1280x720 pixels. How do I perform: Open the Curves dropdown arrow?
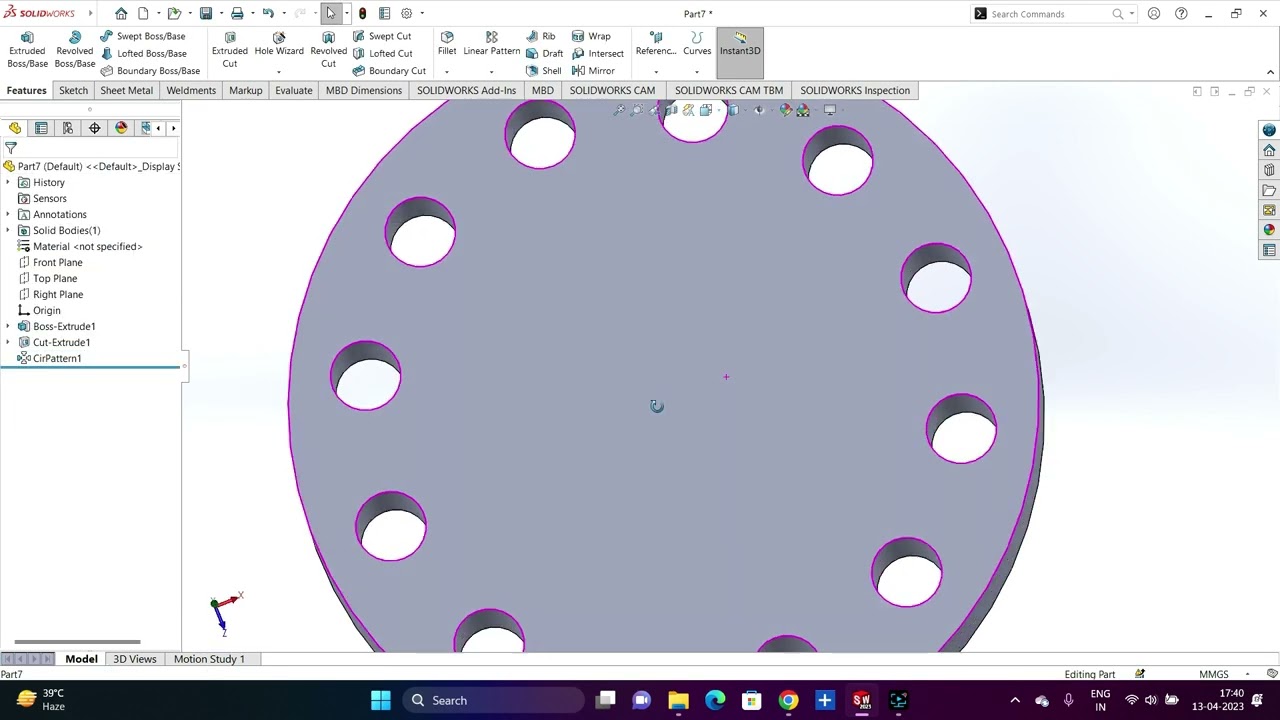(x=697, y=72)
